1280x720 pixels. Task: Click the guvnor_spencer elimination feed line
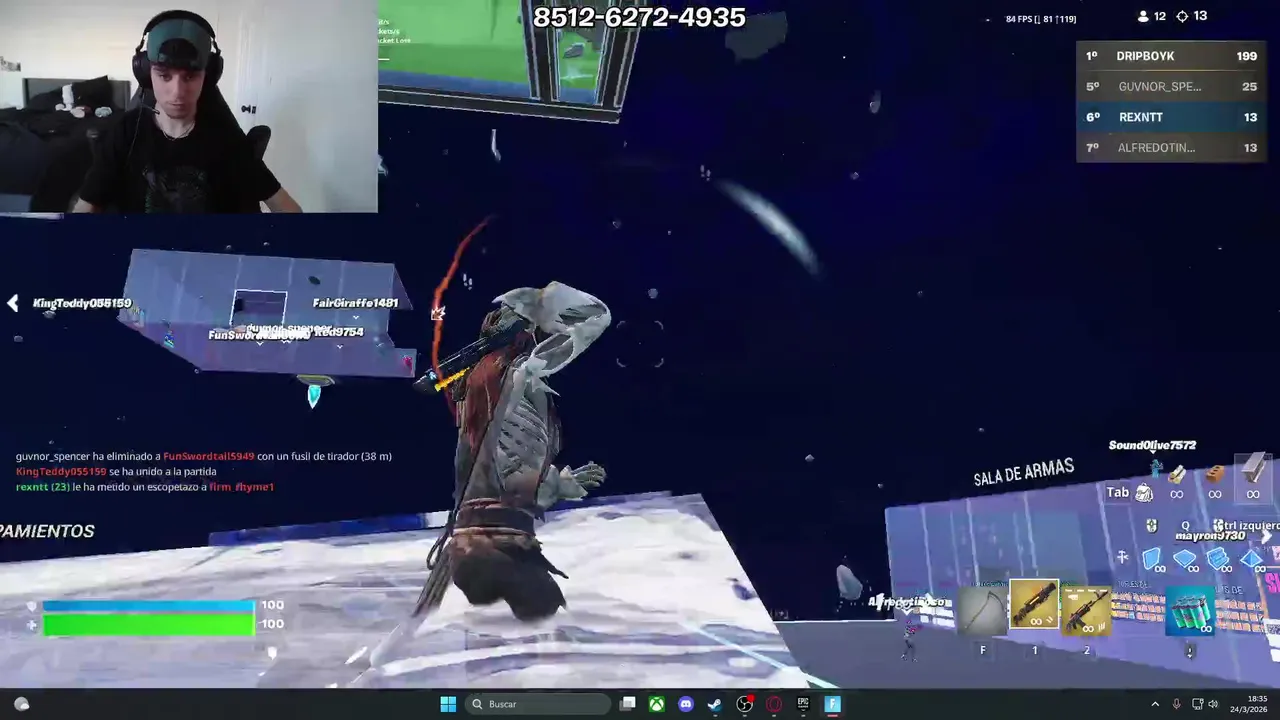(204, 456)
